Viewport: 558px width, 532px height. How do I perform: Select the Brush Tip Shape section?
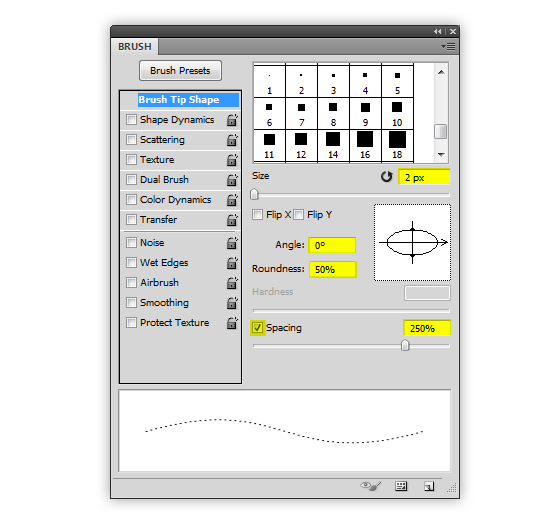click(x=180, y=100)
